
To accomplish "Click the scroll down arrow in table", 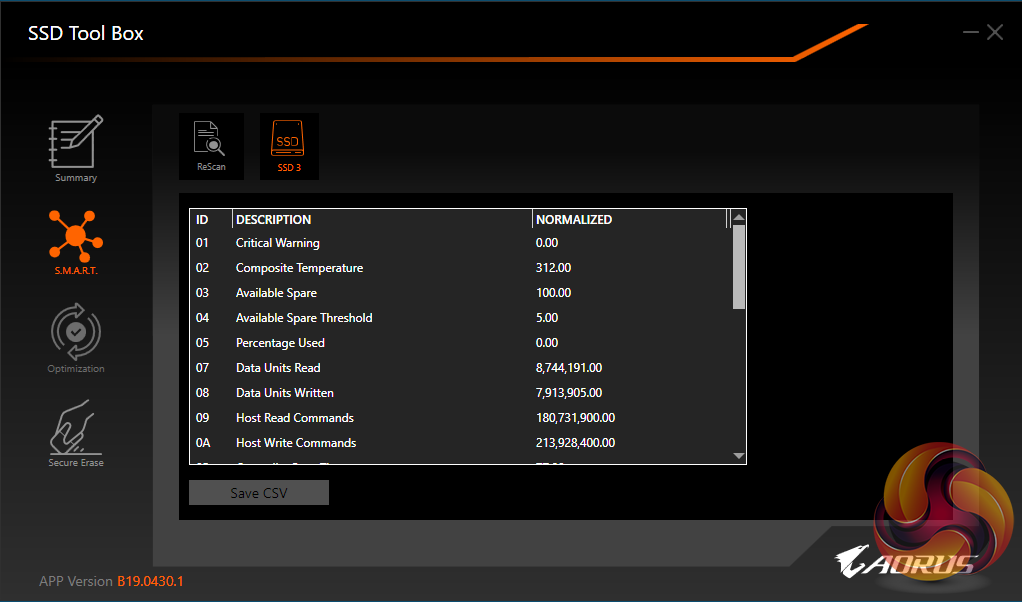I will 738,455.
